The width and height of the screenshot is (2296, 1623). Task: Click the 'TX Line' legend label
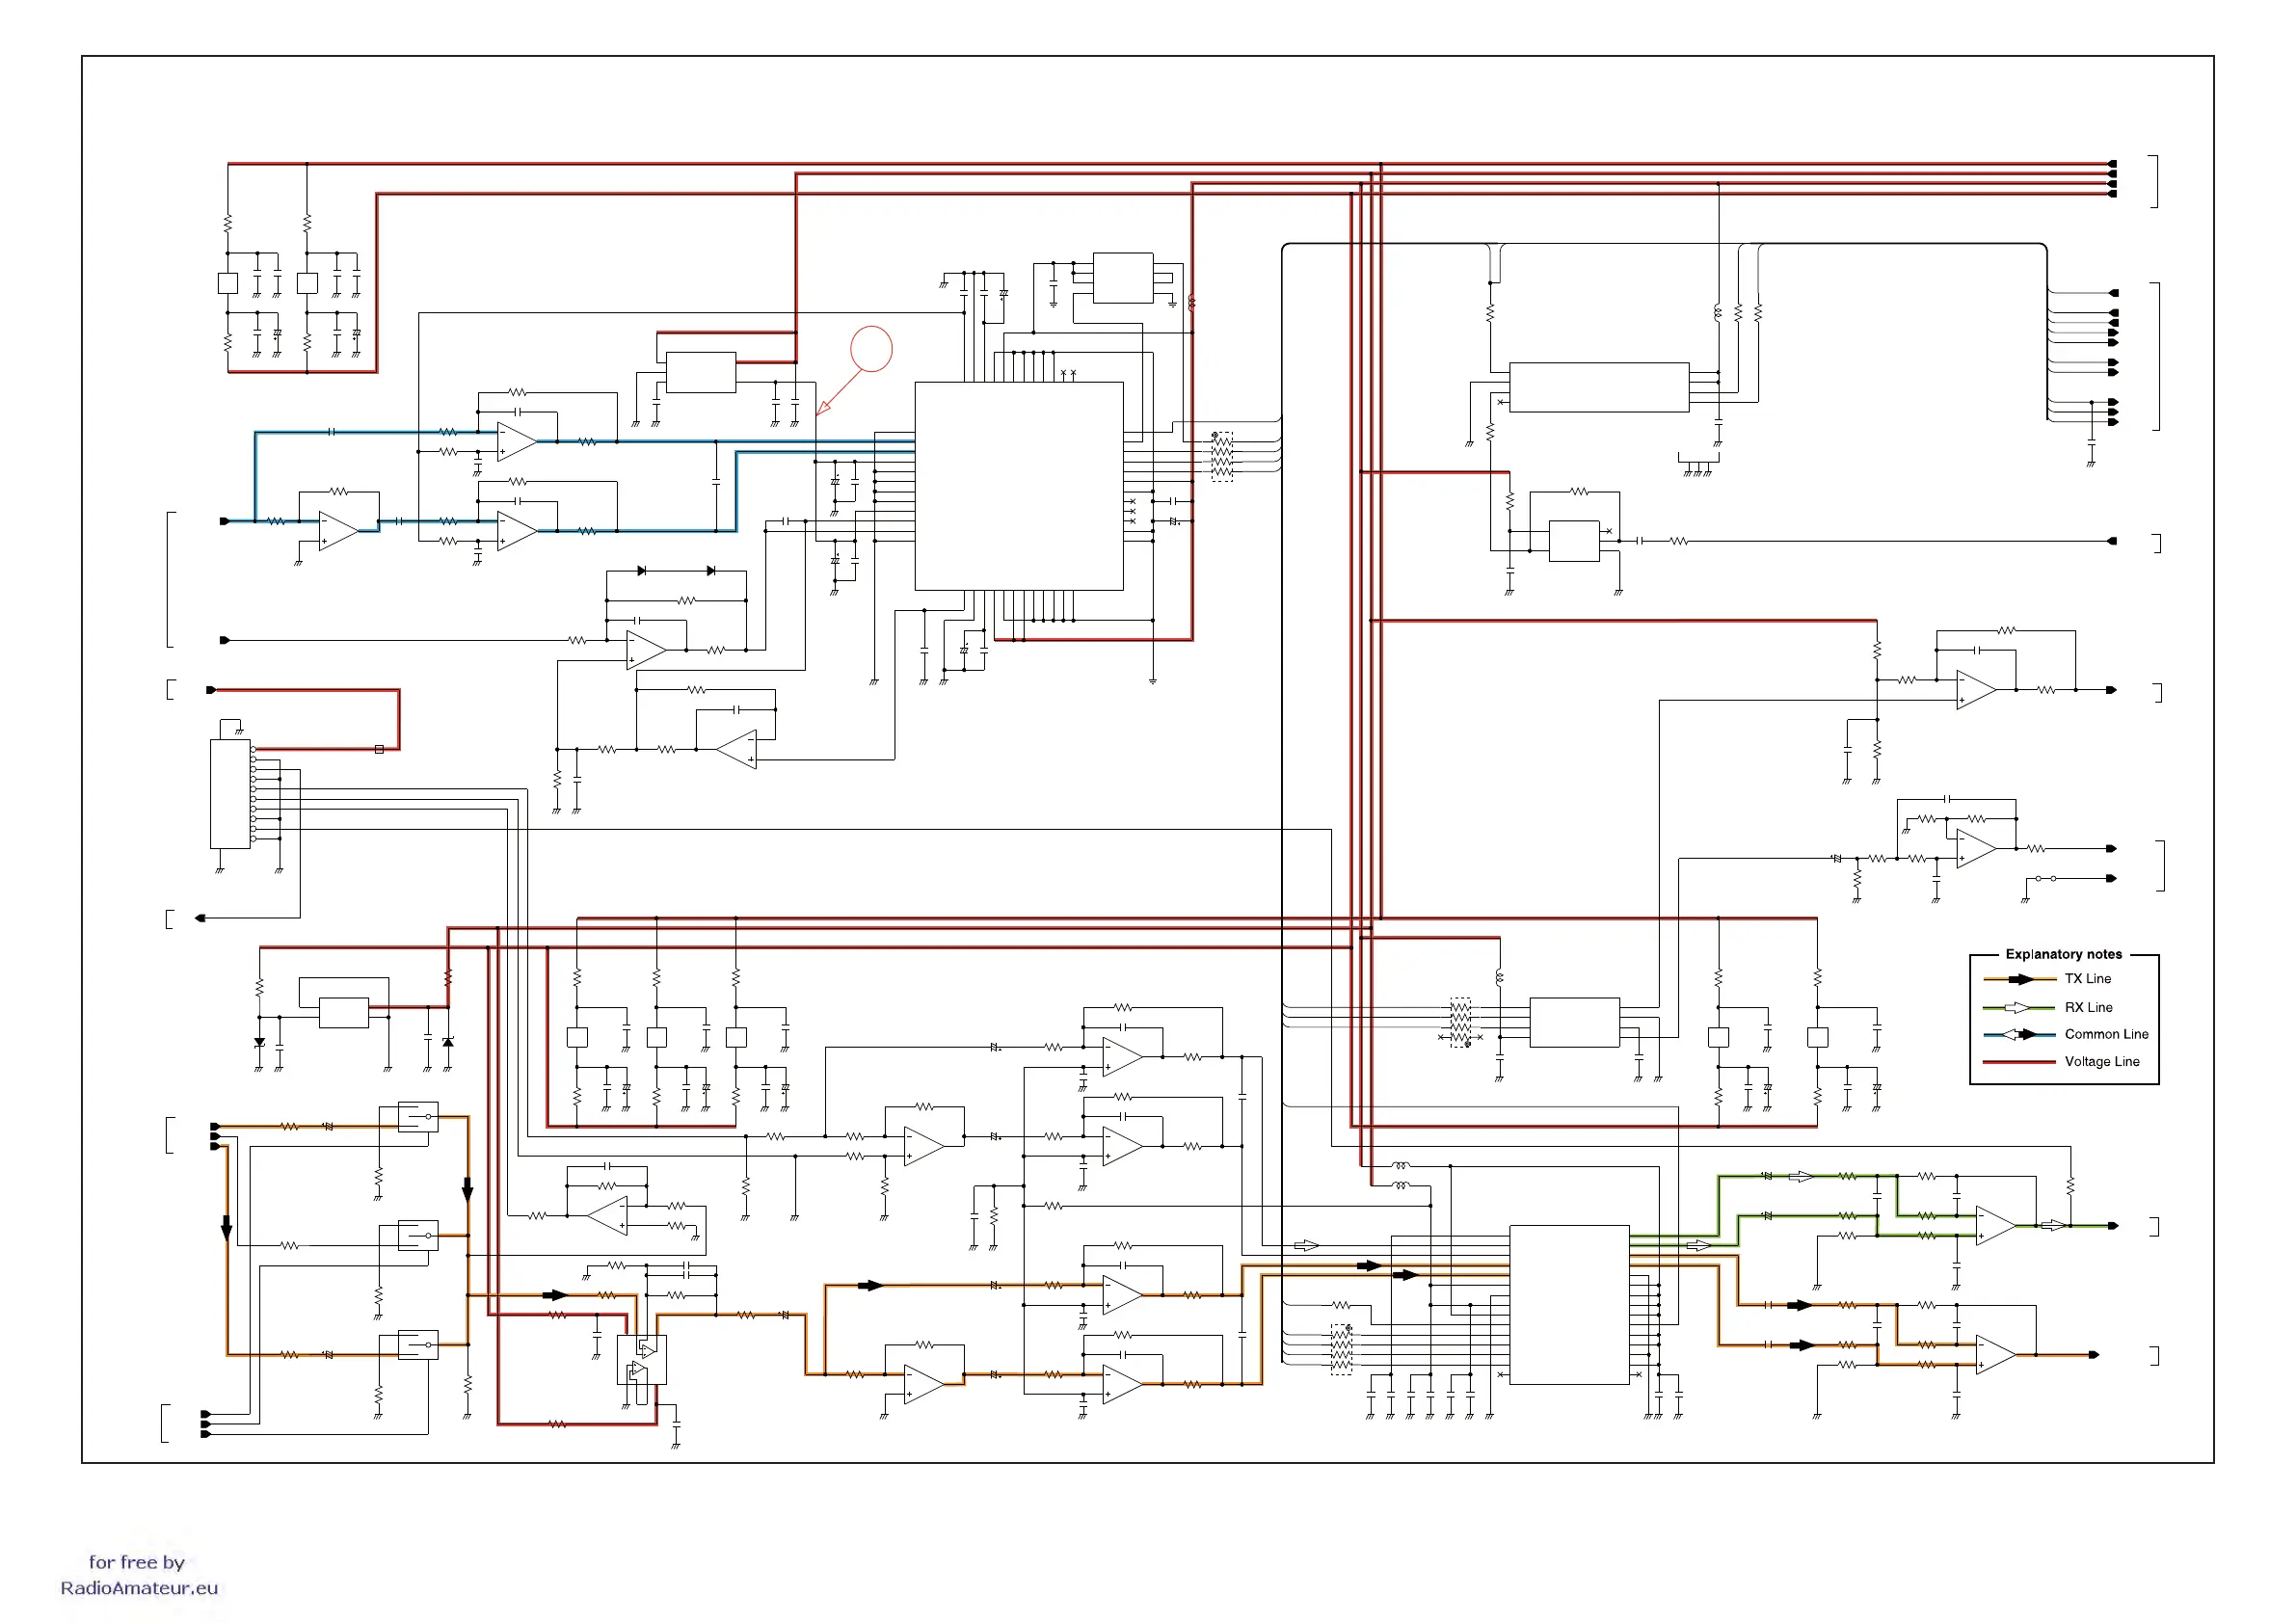click(x=2088, y=979)
